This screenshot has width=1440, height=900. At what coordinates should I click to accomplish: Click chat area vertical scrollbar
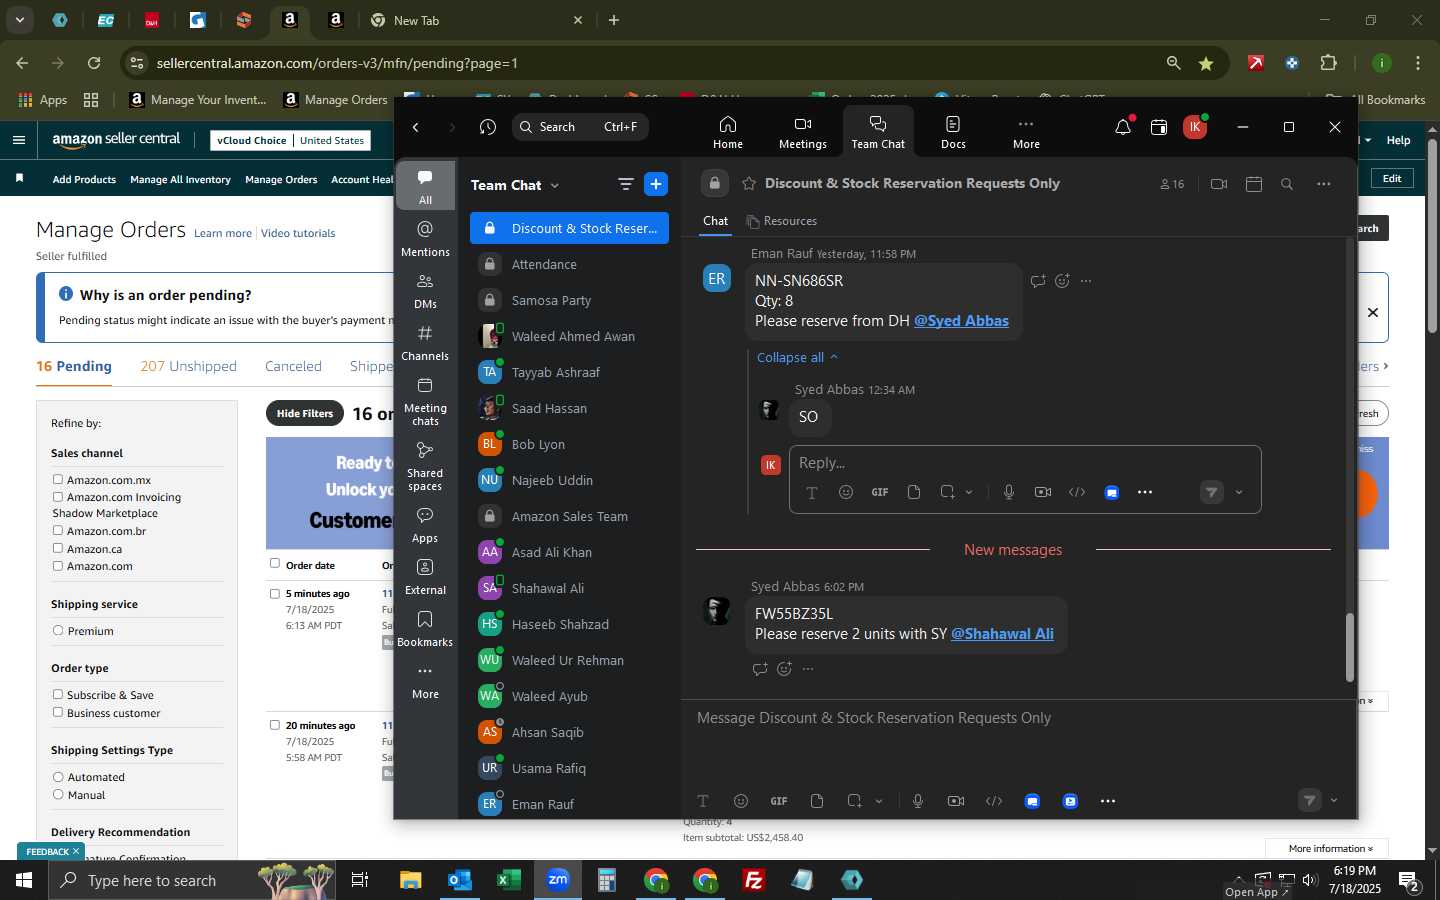(1349, 647)
